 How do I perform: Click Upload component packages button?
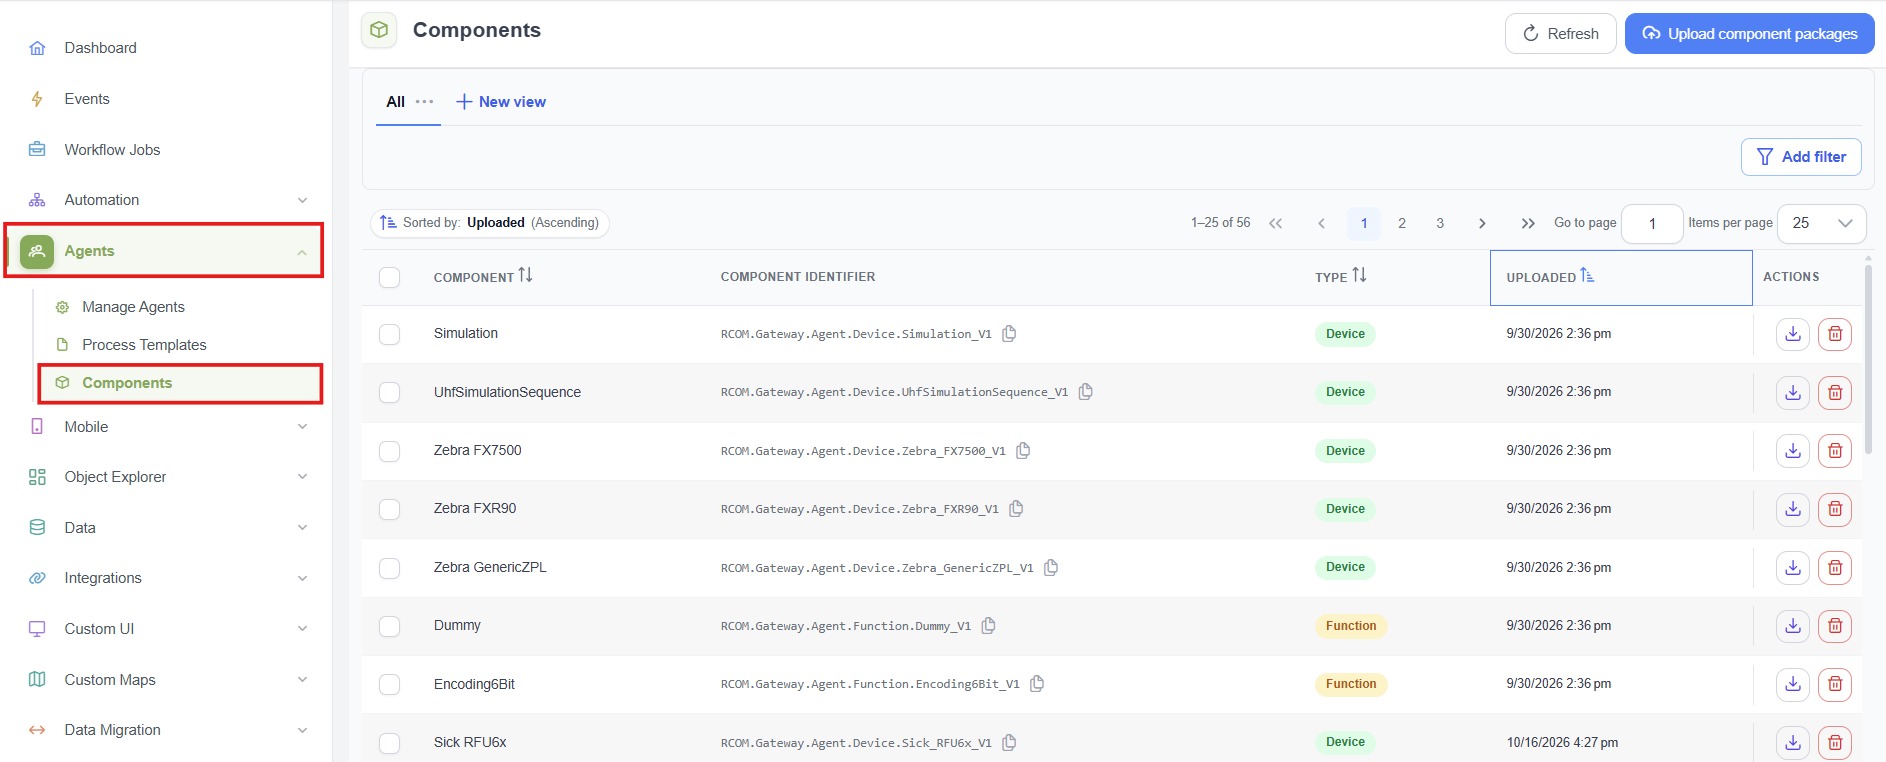(1749, 33)
